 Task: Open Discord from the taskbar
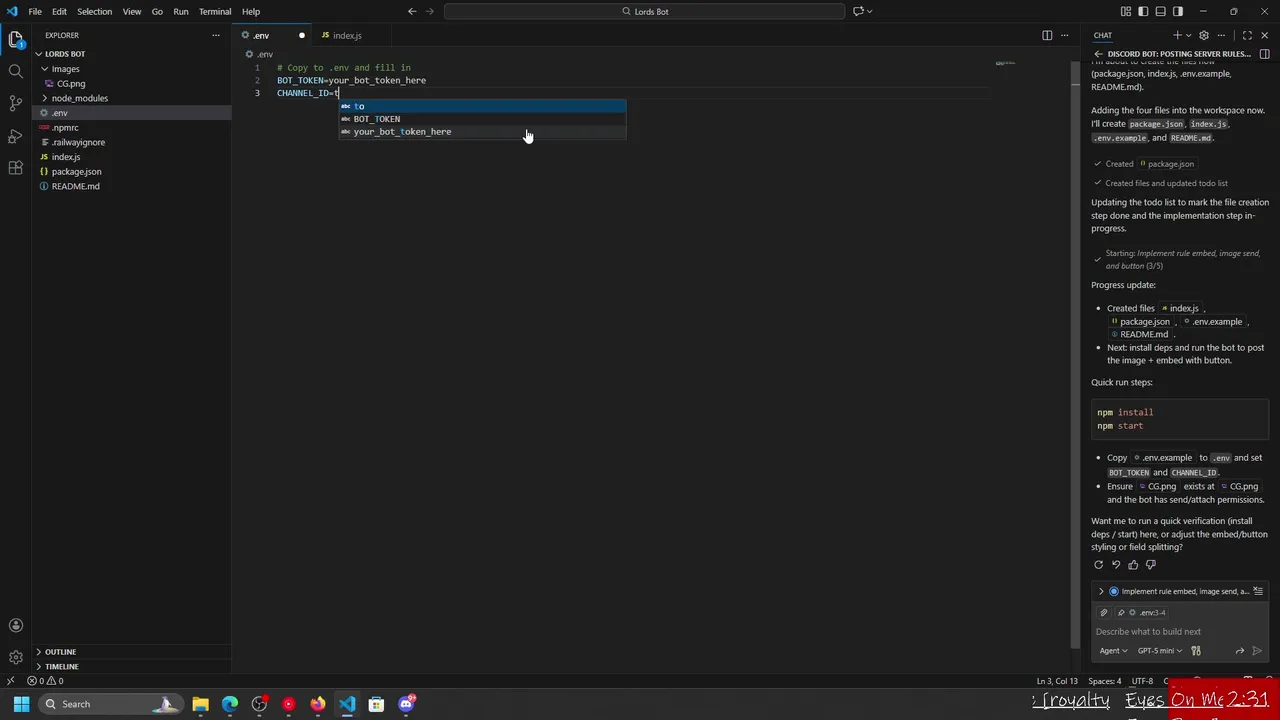(406, 704)
